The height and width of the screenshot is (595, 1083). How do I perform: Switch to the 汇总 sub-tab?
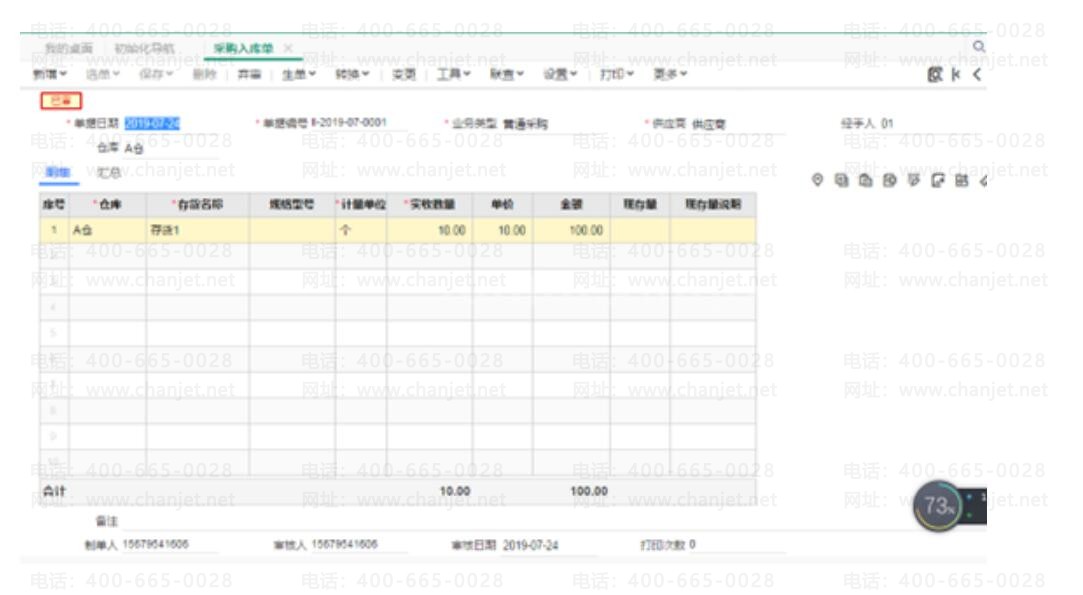(108, 172)
